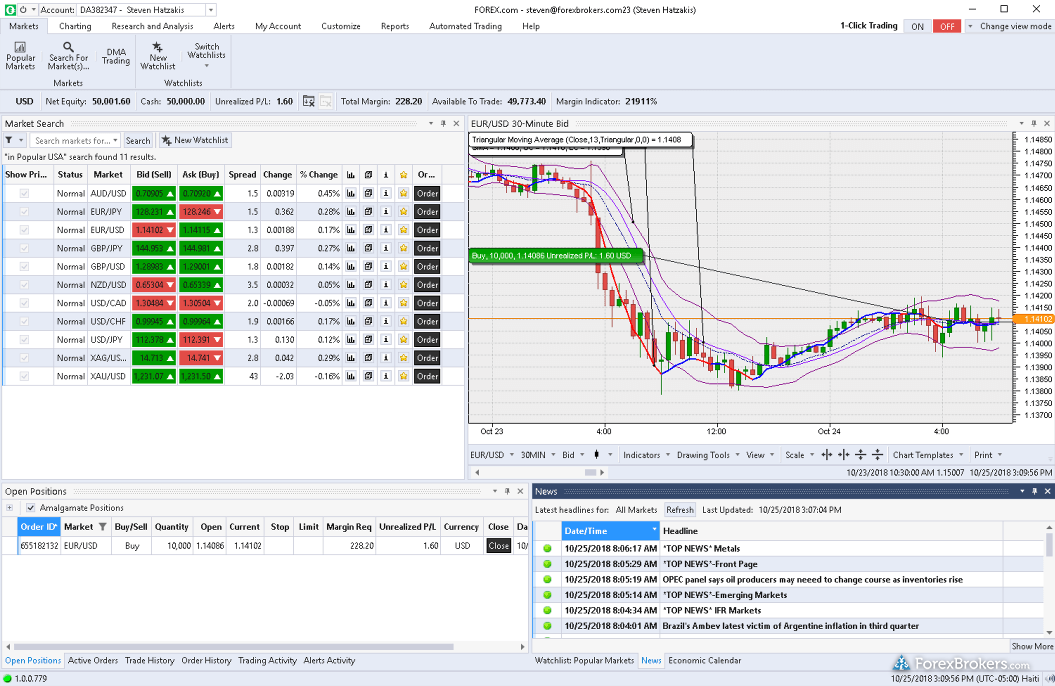
Task: Toggle the Amalgamate Positions checkbox
Action: coord(30,508)
